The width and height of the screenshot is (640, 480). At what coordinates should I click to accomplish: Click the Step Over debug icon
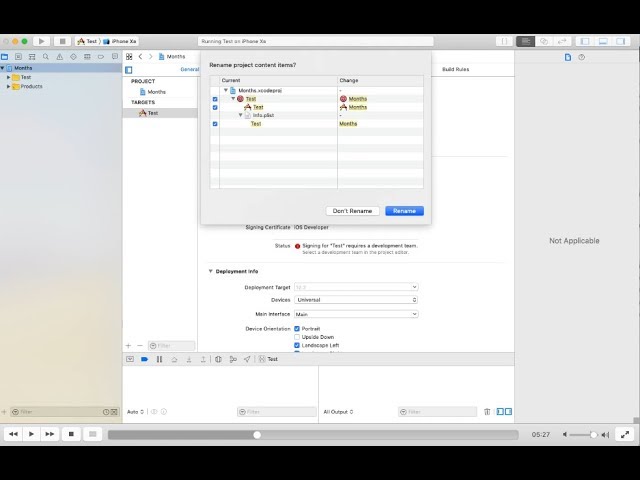pyautogui.click(x=174, y=359)
